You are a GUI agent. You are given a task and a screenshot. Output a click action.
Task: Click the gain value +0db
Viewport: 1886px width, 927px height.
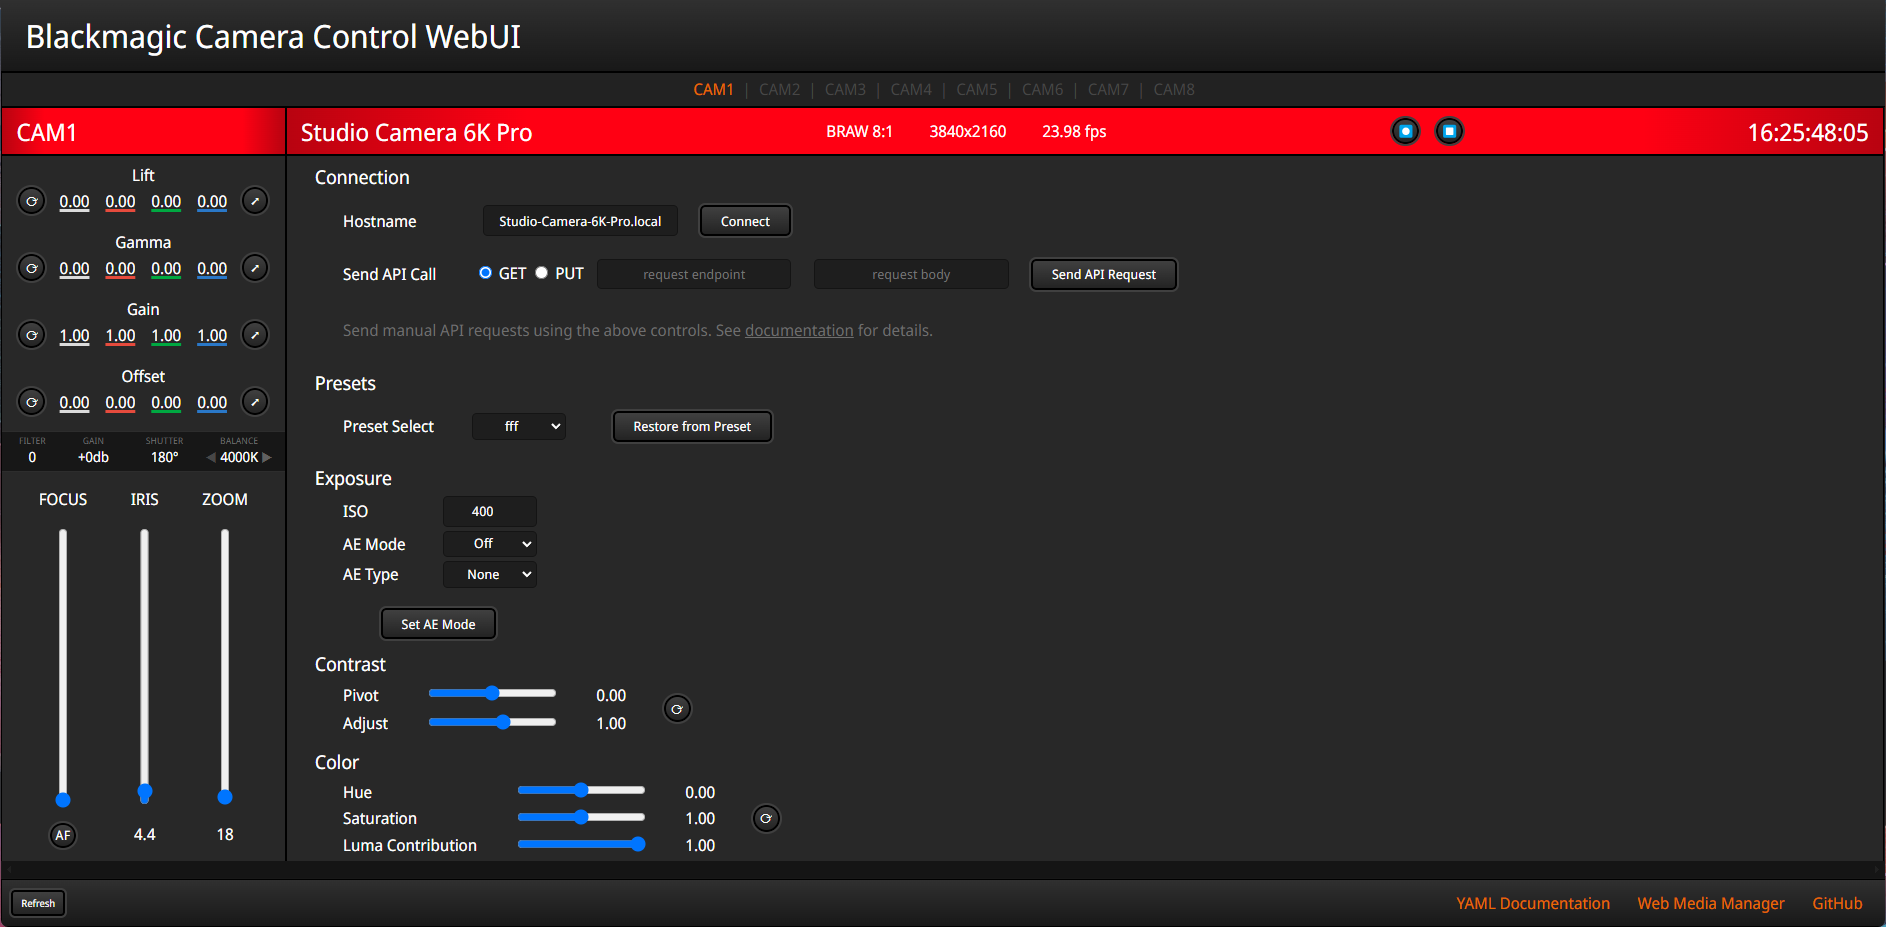(93, 457)
